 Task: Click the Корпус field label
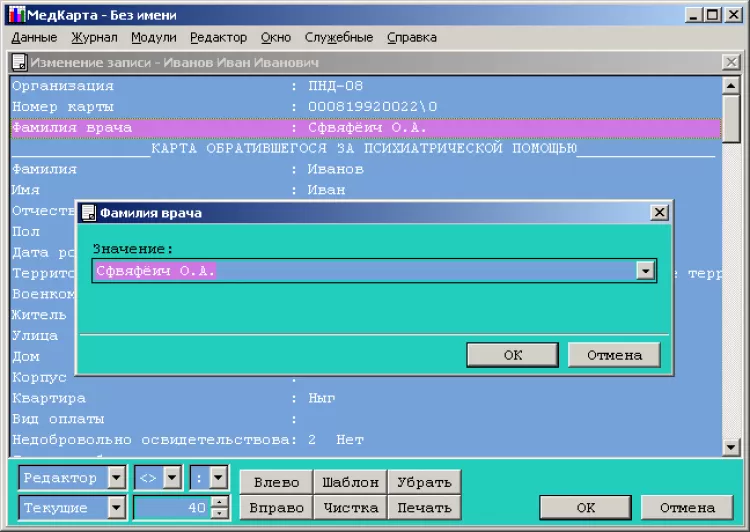(x=39, y=377)
